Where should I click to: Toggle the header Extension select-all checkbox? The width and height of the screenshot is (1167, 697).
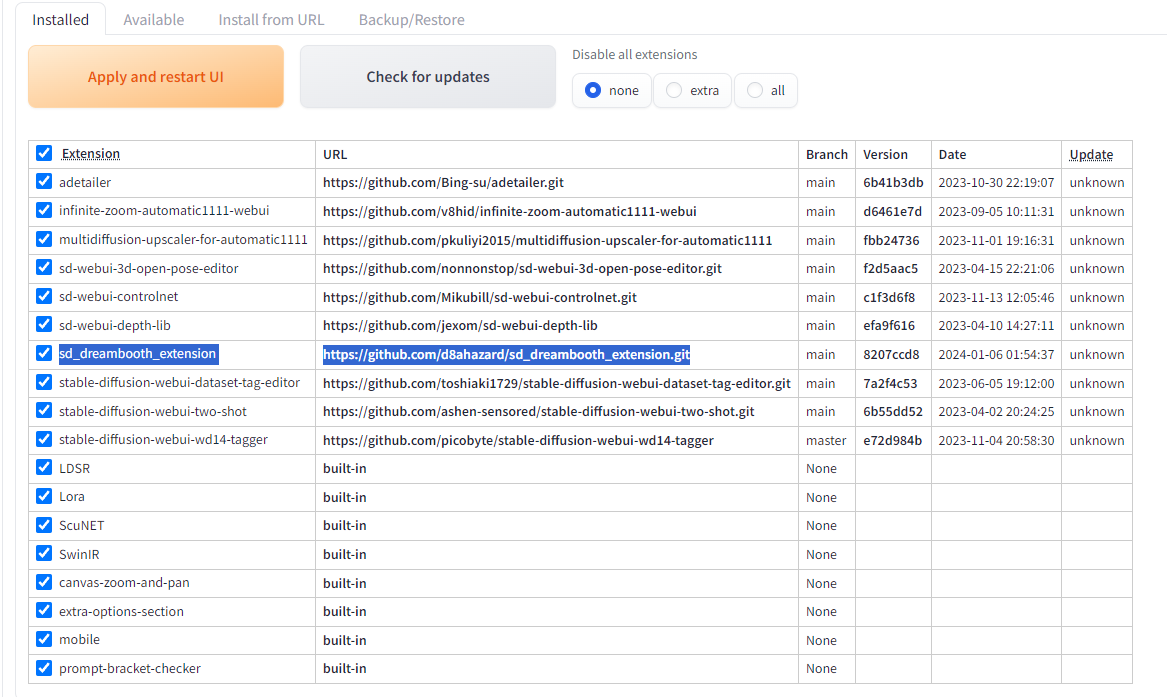44,153
